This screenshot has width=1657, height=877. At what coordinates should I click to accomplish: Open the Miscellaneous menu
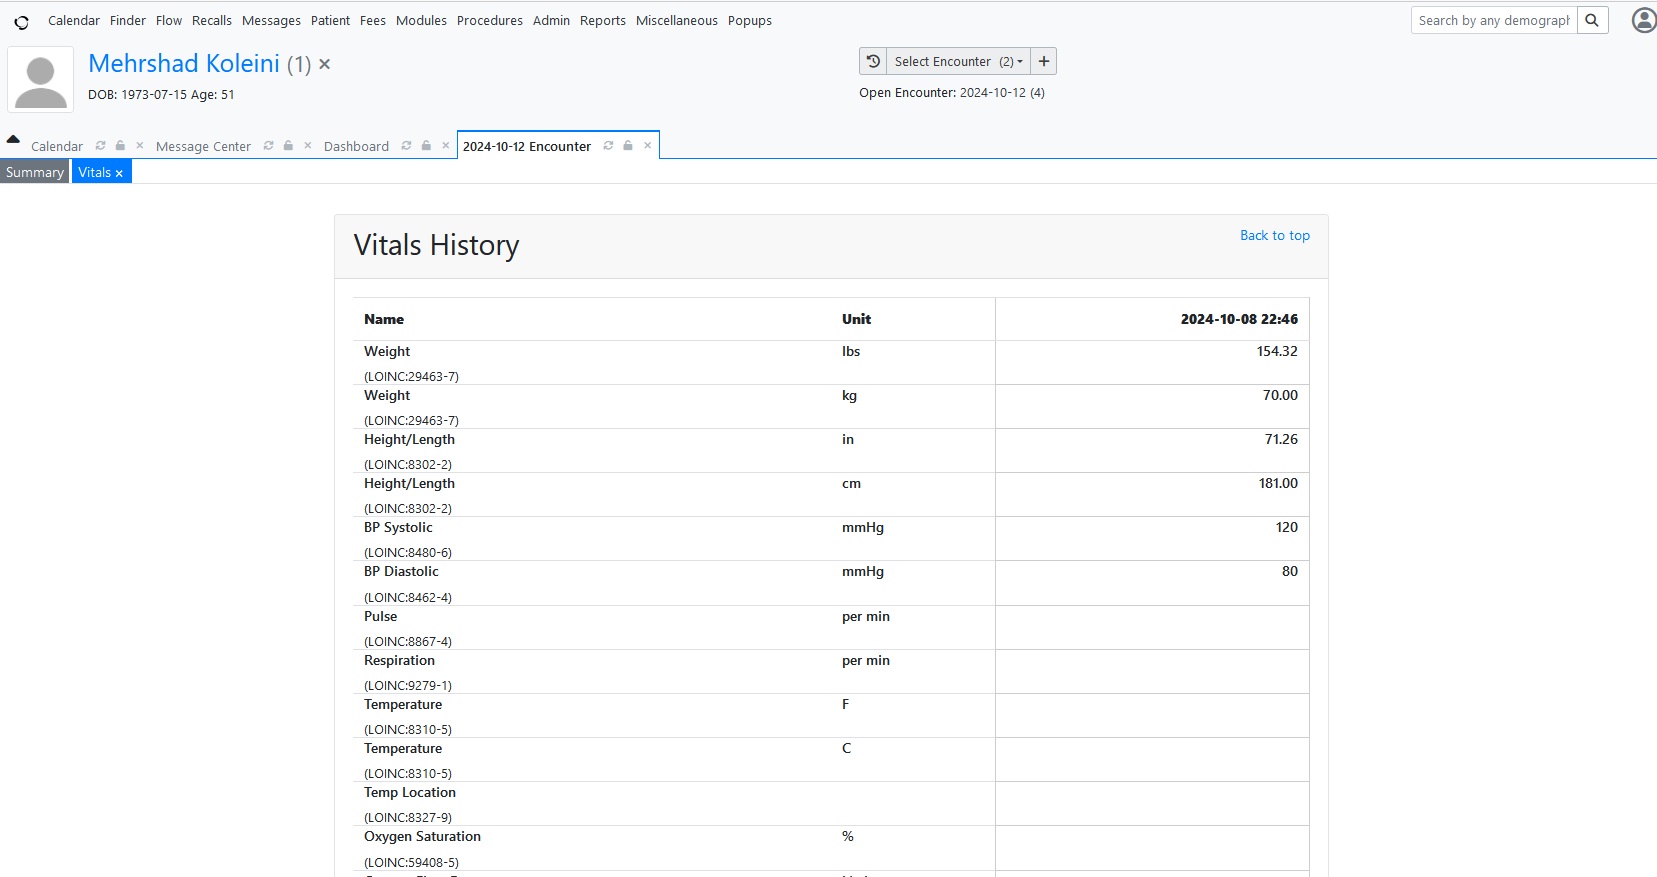coord(677,20)
